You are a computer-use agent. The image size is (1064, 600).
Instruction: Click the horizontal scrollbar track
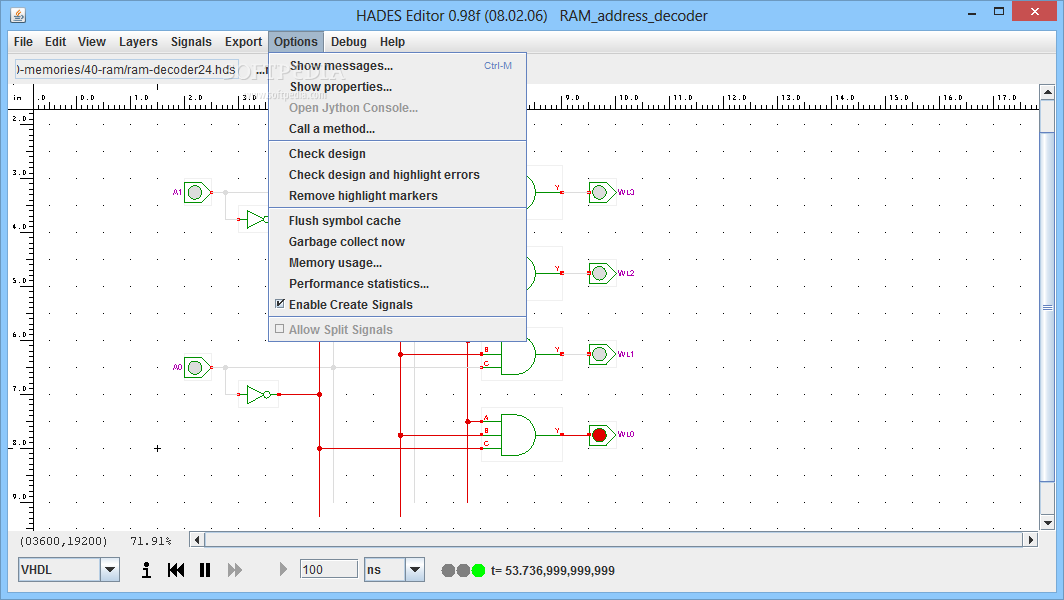pyautogui.click(x=613, y=540)
